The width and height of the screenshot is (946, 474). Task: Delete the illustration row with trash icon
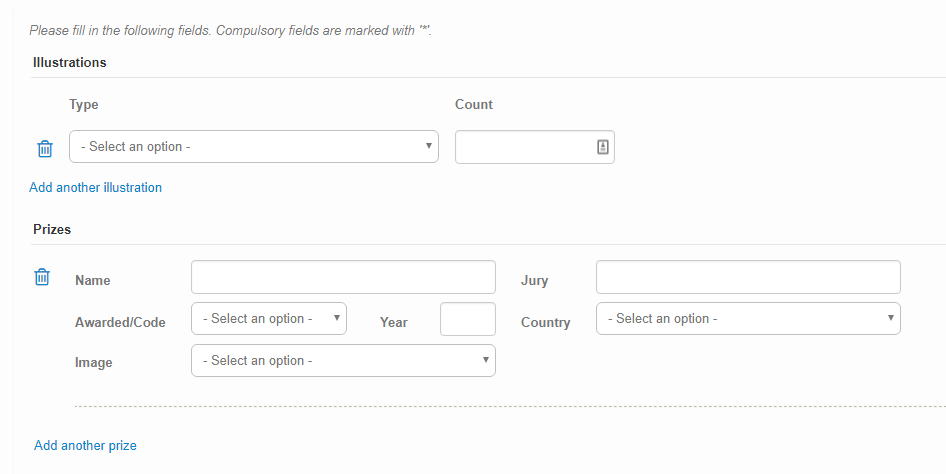[x=45, y=148]
